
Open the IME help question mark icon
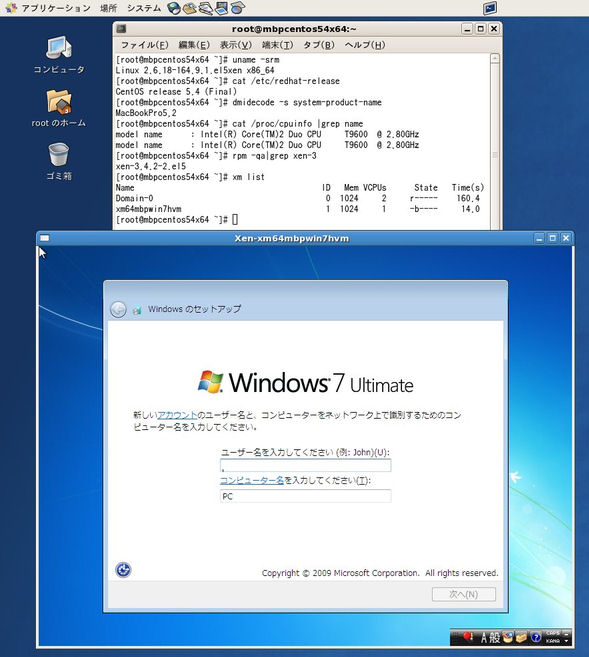click(x=536, y=637)
